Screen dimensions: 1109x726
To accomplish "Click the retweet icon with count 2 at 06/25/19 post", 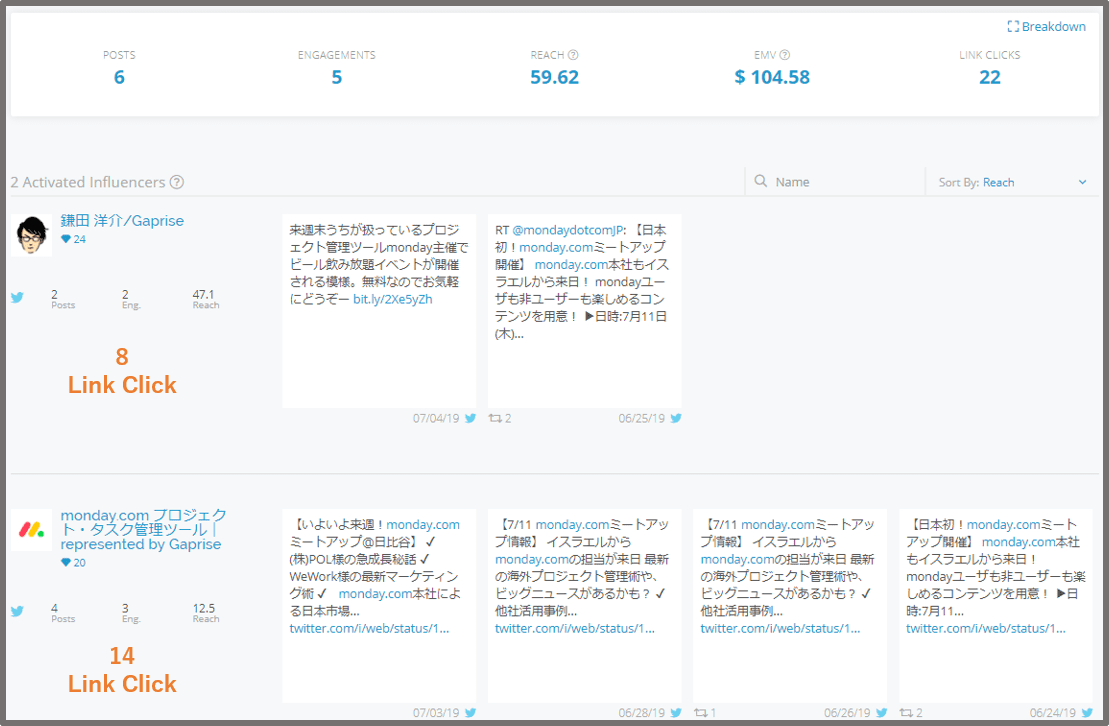I will coord(494,418).
